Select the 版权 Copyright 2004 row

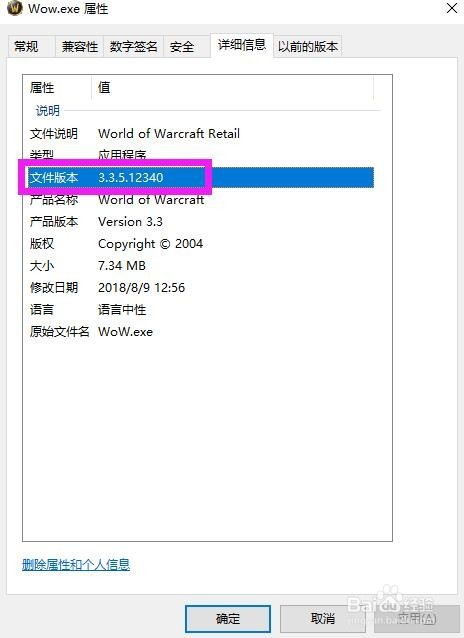pyautogui.click(x=201, y=244)
